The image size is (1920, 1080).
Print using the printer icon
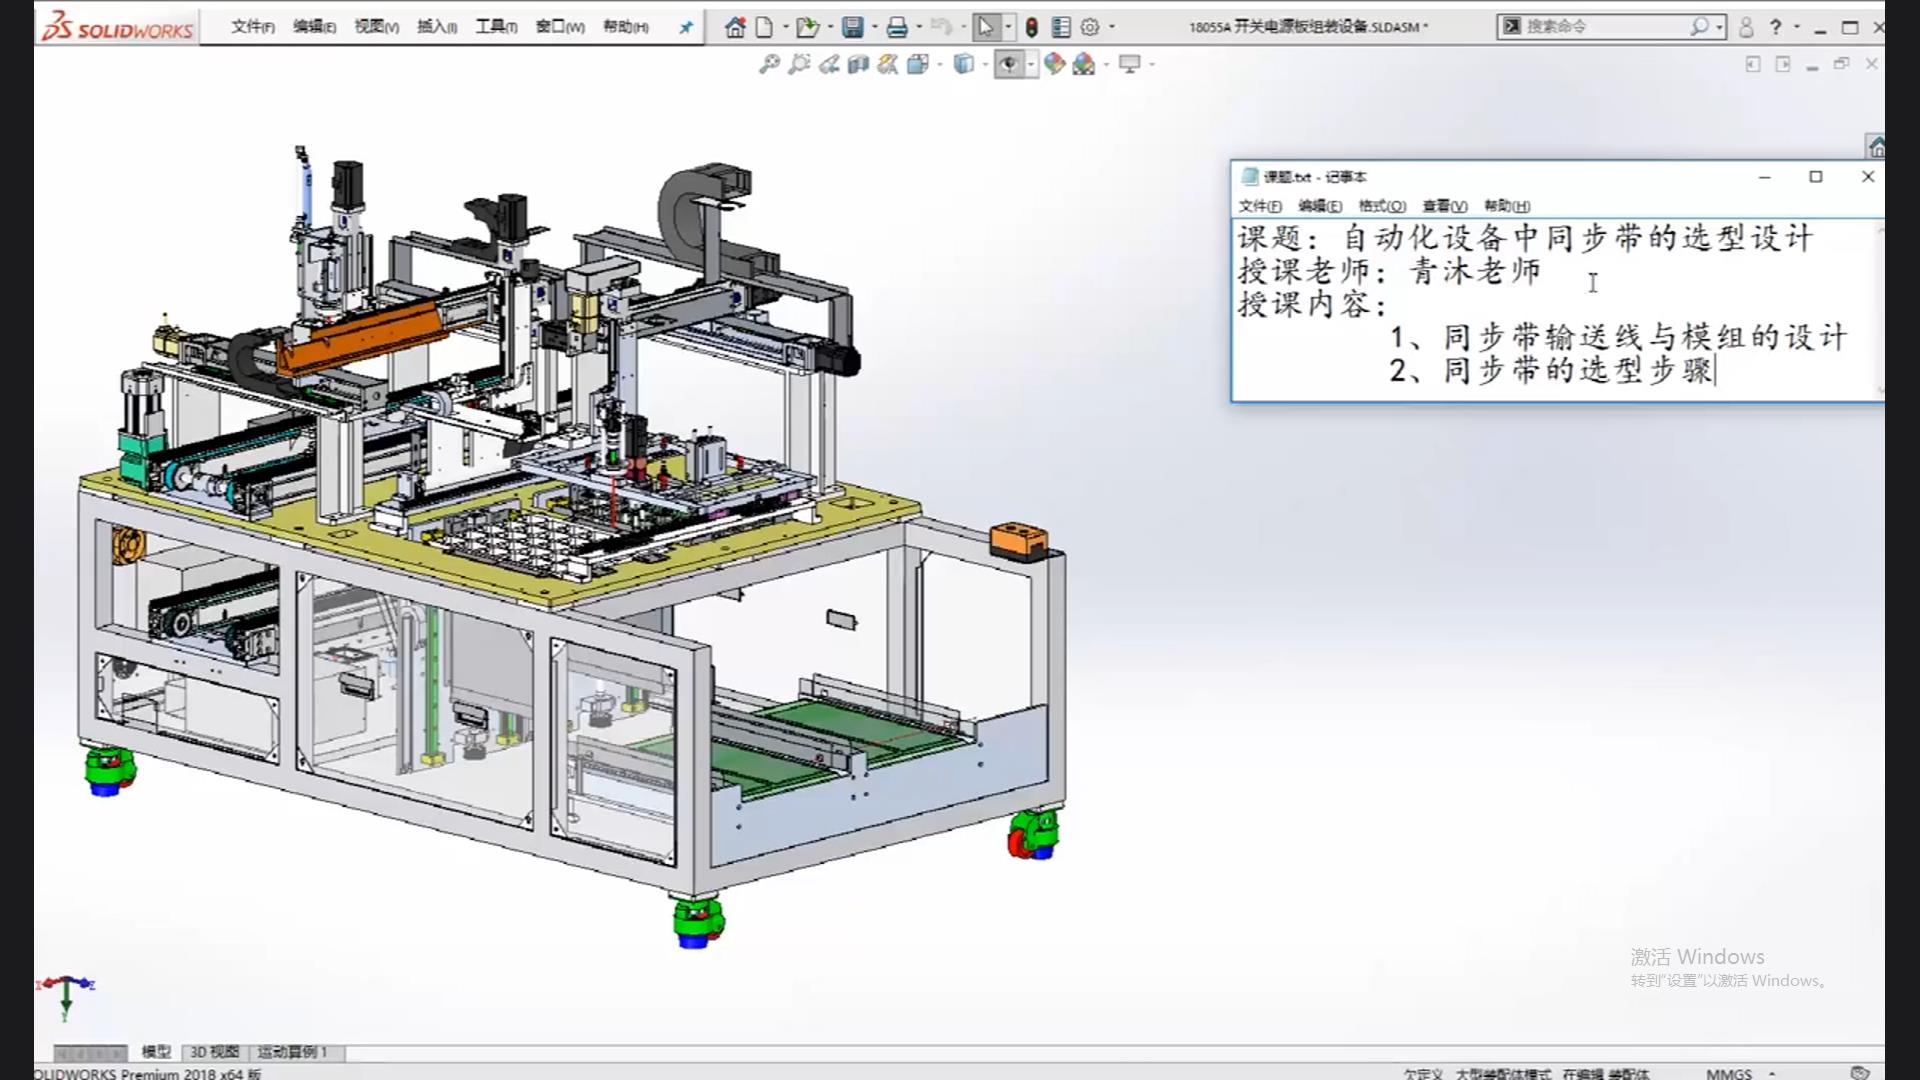pyautogui.click(x=897, y=27)
